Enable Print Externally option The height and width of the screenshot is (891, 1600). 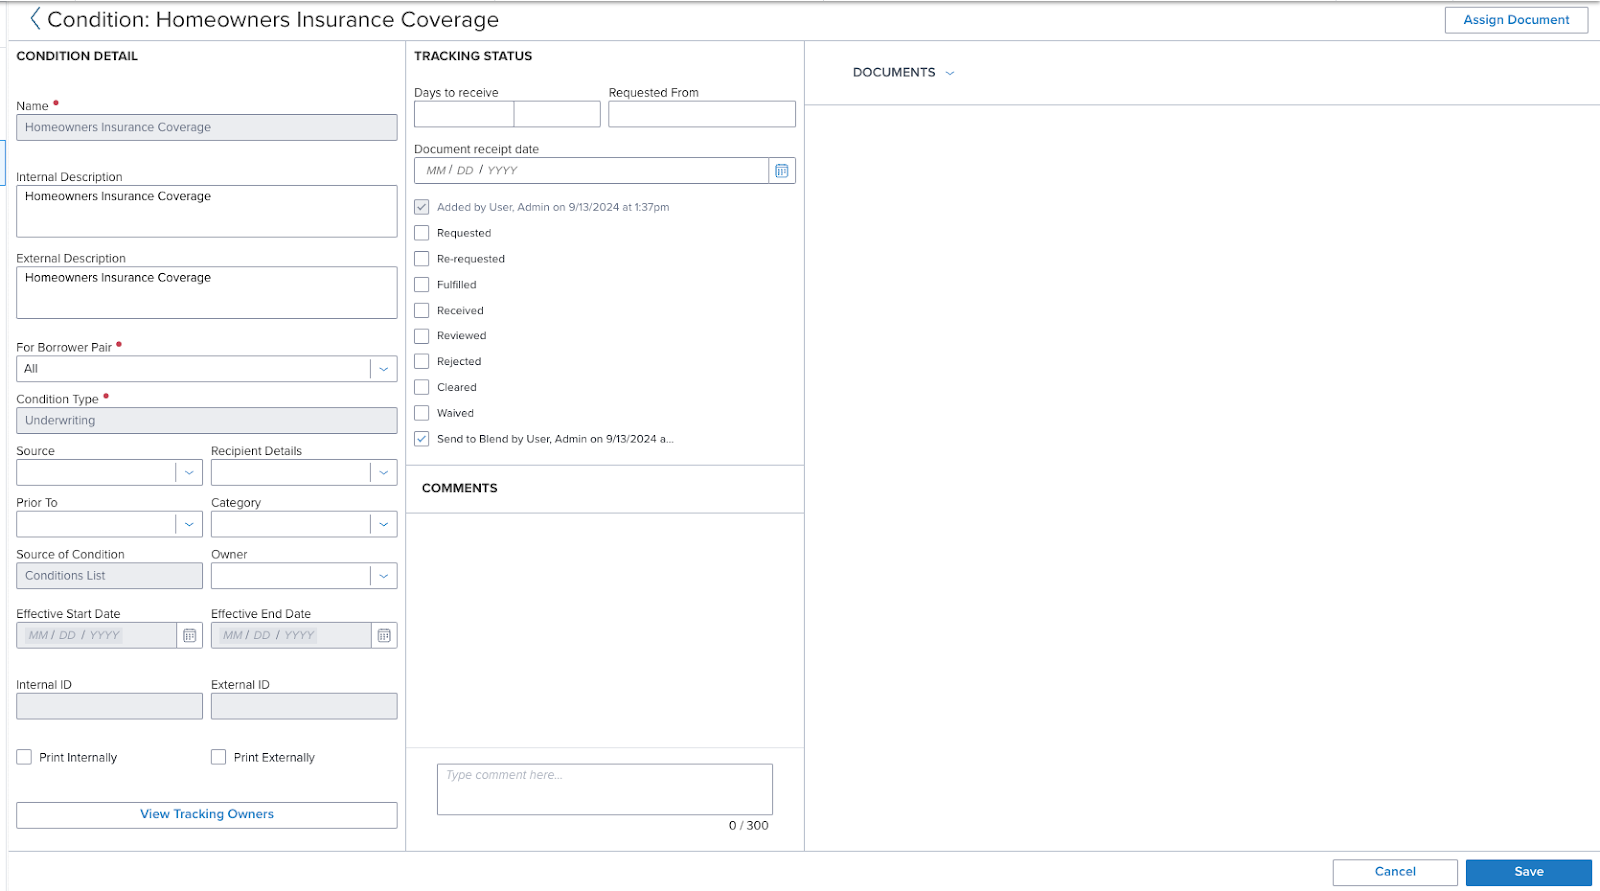[x=218, y=757]
